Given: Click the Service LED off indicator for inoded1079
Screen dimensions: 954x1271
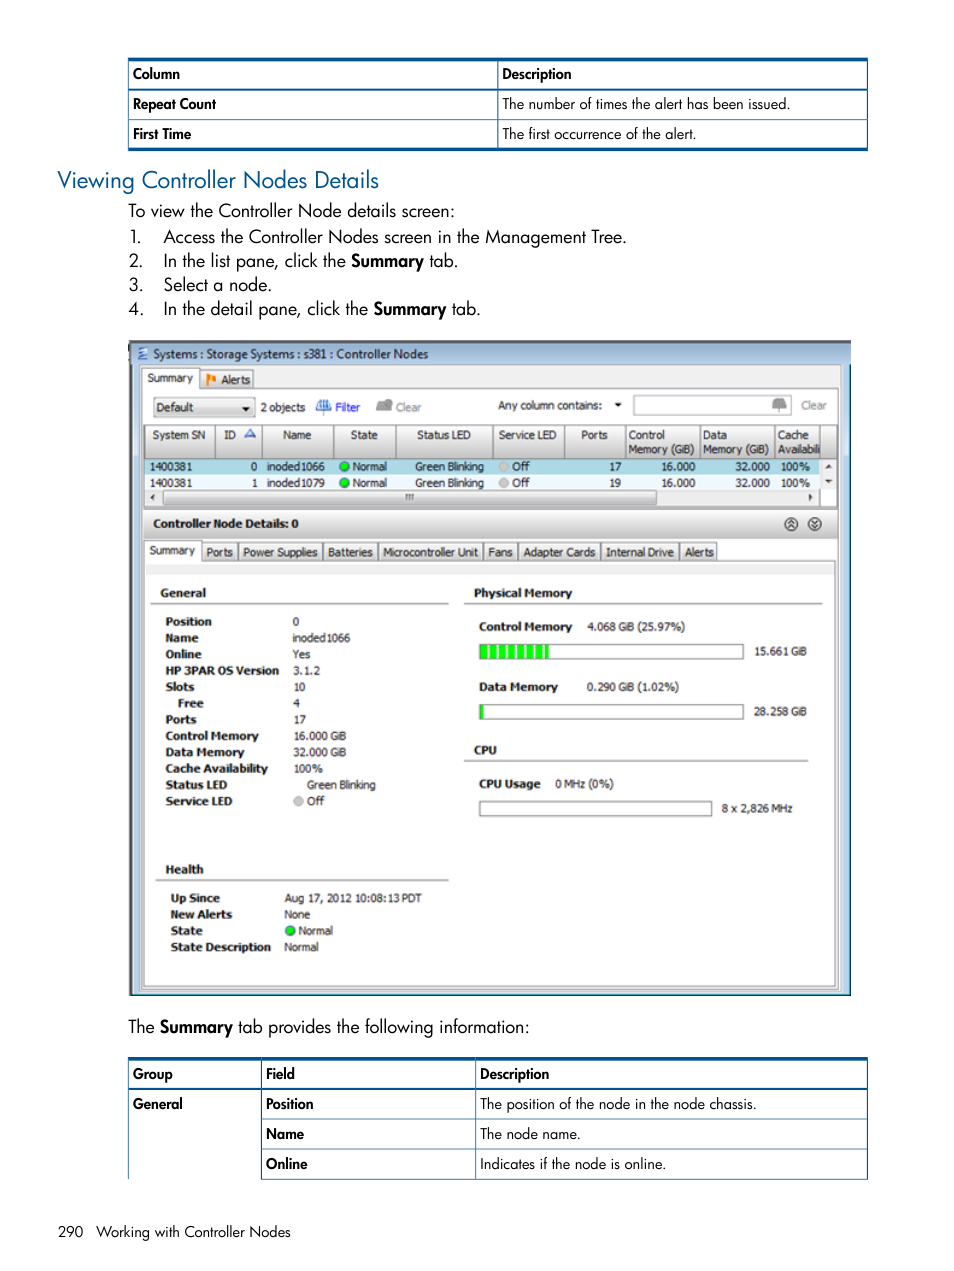Looking at the screenshot, I should [504, 483].
